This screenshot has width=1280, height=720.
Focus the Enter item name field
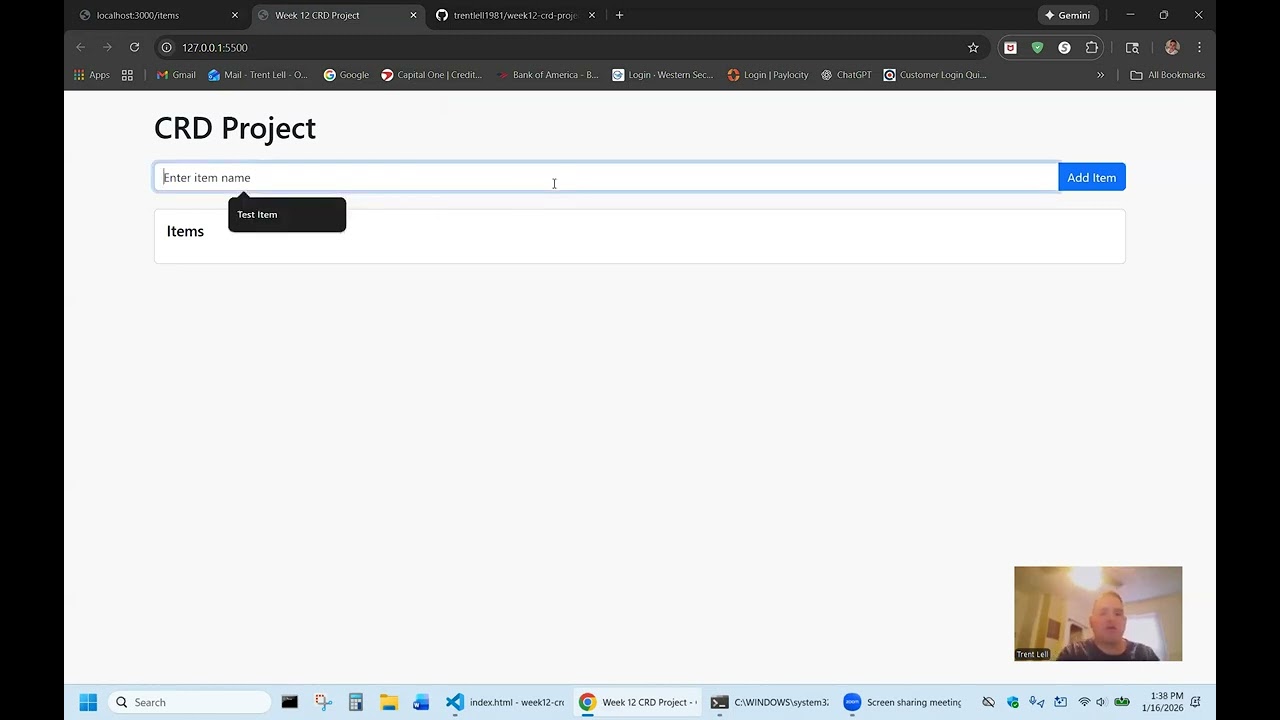pos(606,178)
